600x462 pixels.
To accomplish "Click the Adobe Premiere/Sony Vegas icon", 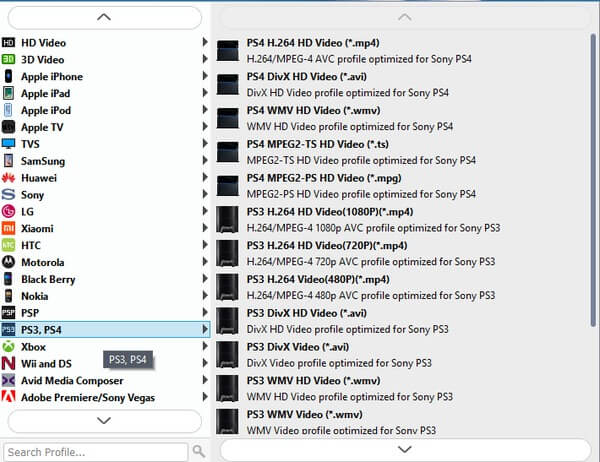I will click(x=8, y=397).
